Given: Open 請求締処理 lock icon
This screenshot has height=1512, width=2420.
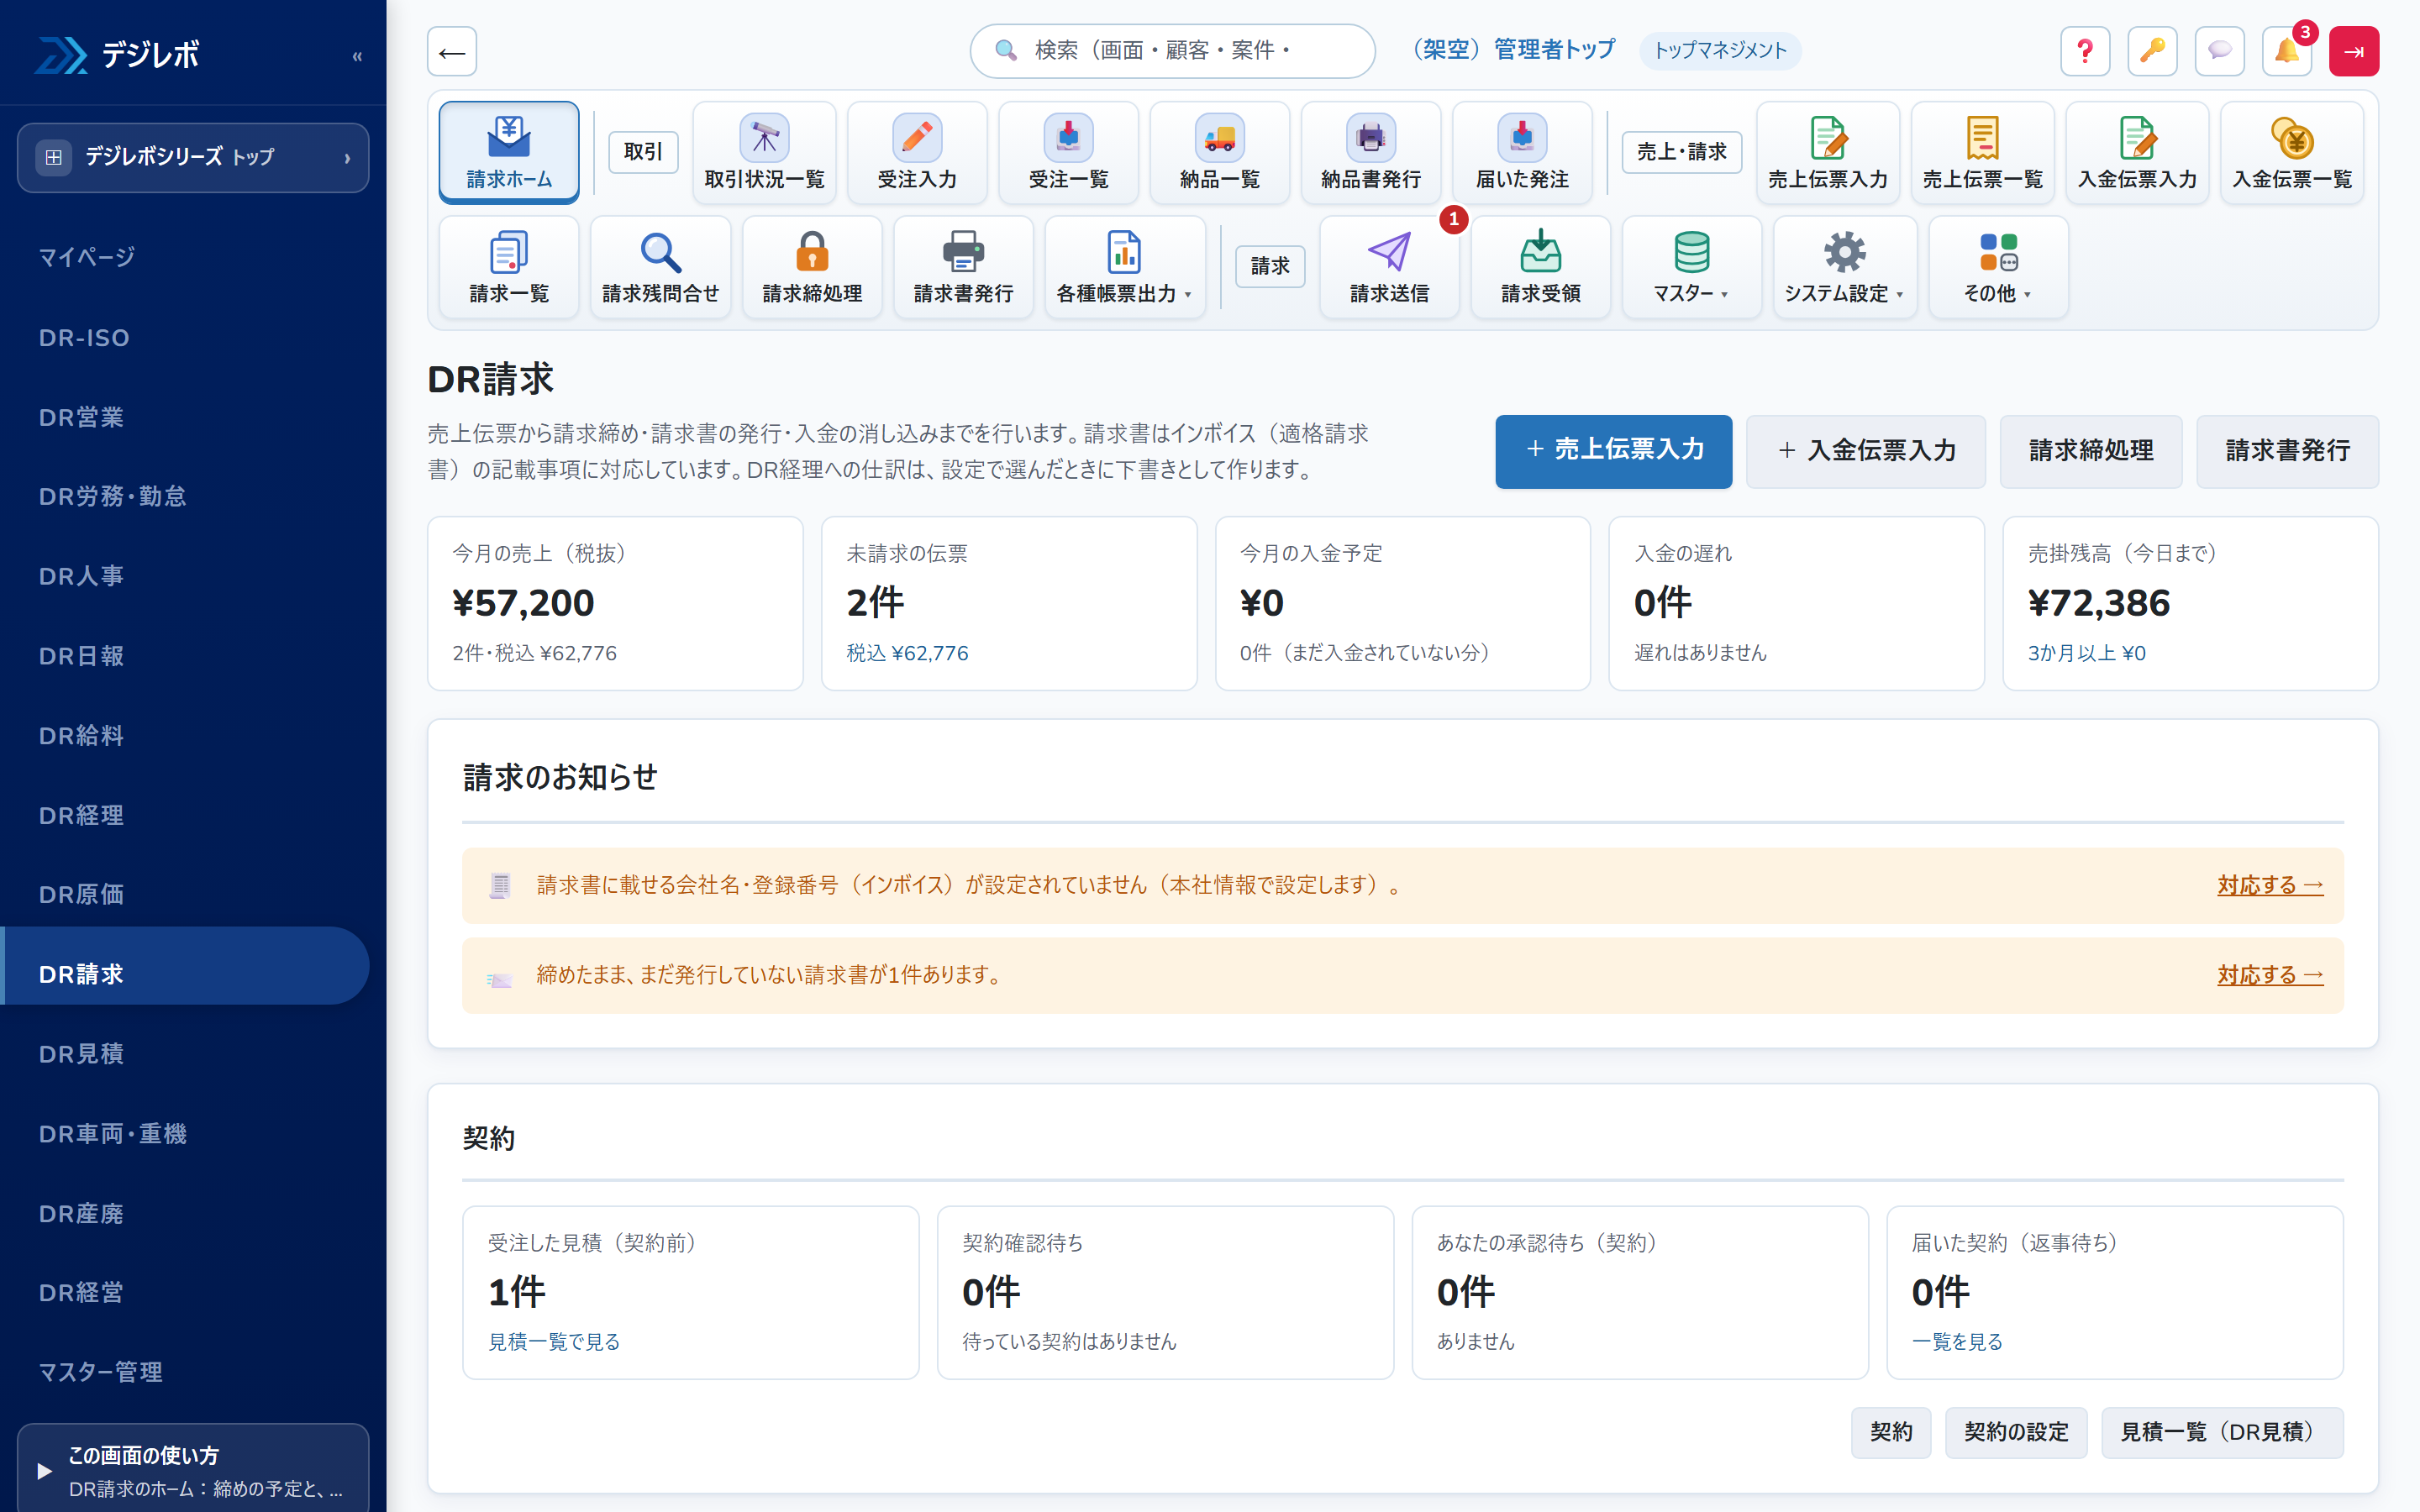Looking at the screenshot, I should tap(812, 267).
